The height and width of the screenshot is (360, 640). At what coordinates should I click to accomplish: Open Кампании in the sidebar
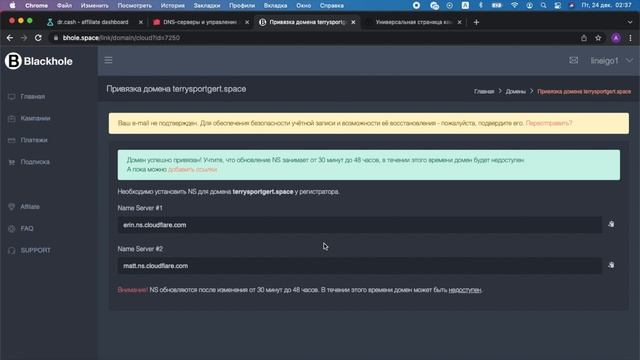[36, 118]
